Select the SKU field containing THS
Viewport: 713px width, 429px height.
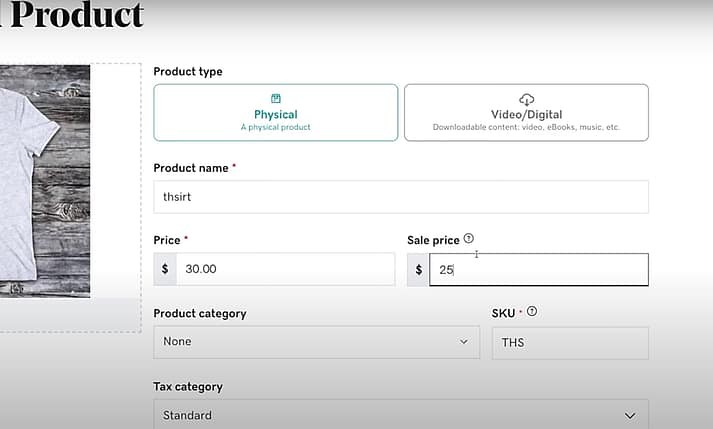coord(570,343)
